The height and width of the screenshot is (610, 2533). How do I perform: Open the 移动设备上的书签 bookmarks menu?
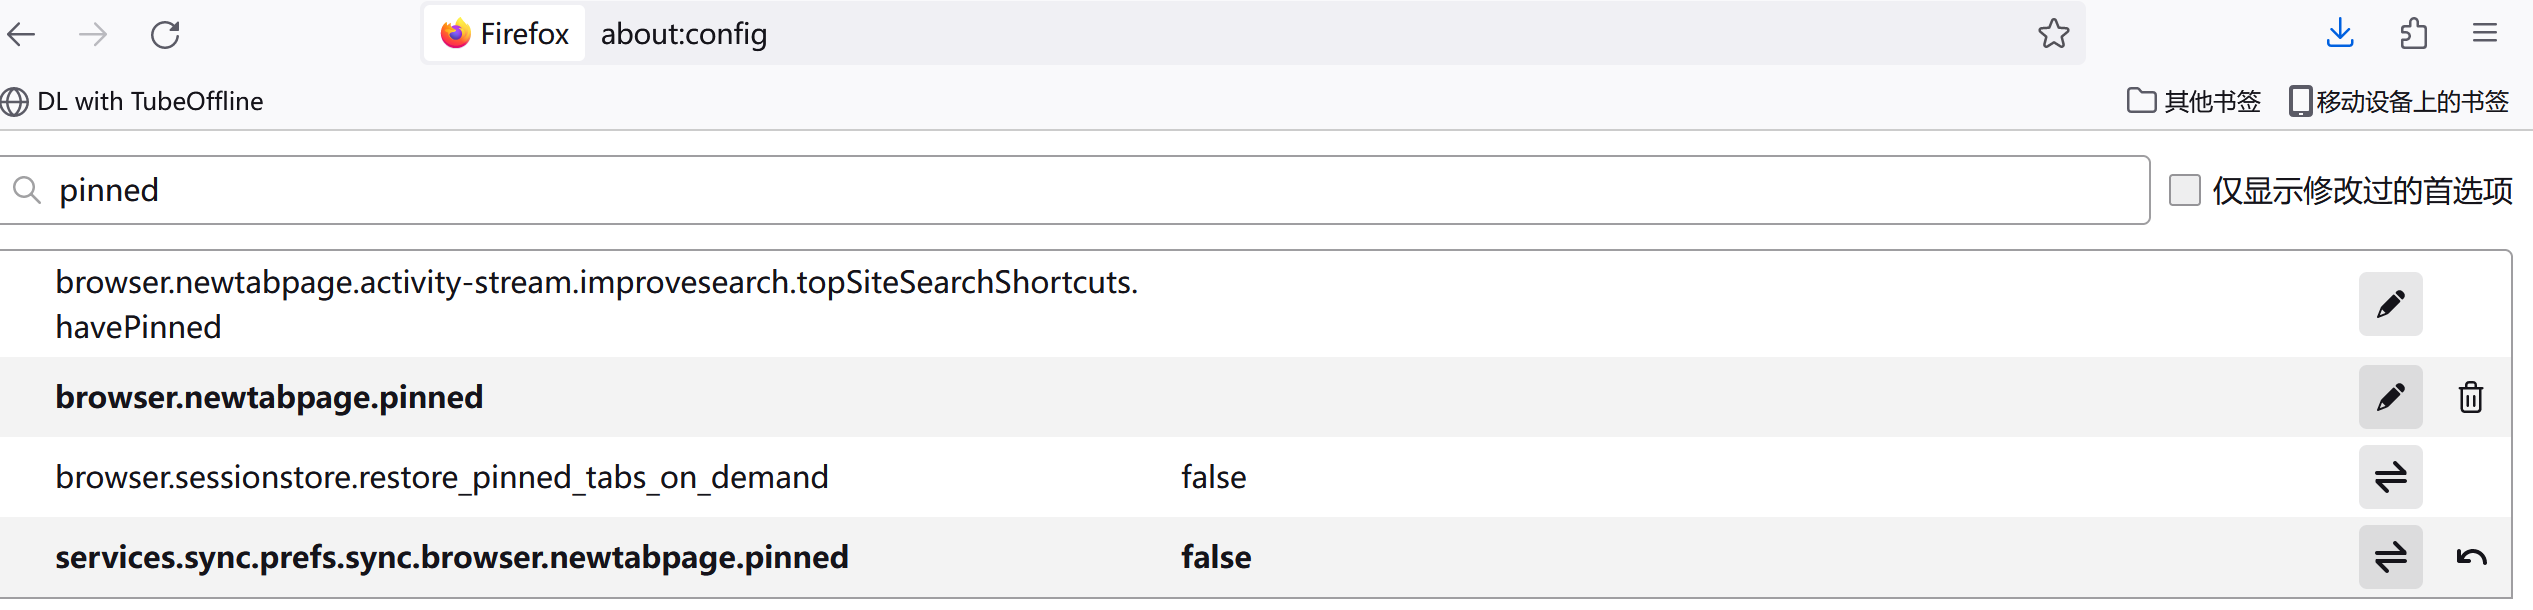click(2398, 101)
